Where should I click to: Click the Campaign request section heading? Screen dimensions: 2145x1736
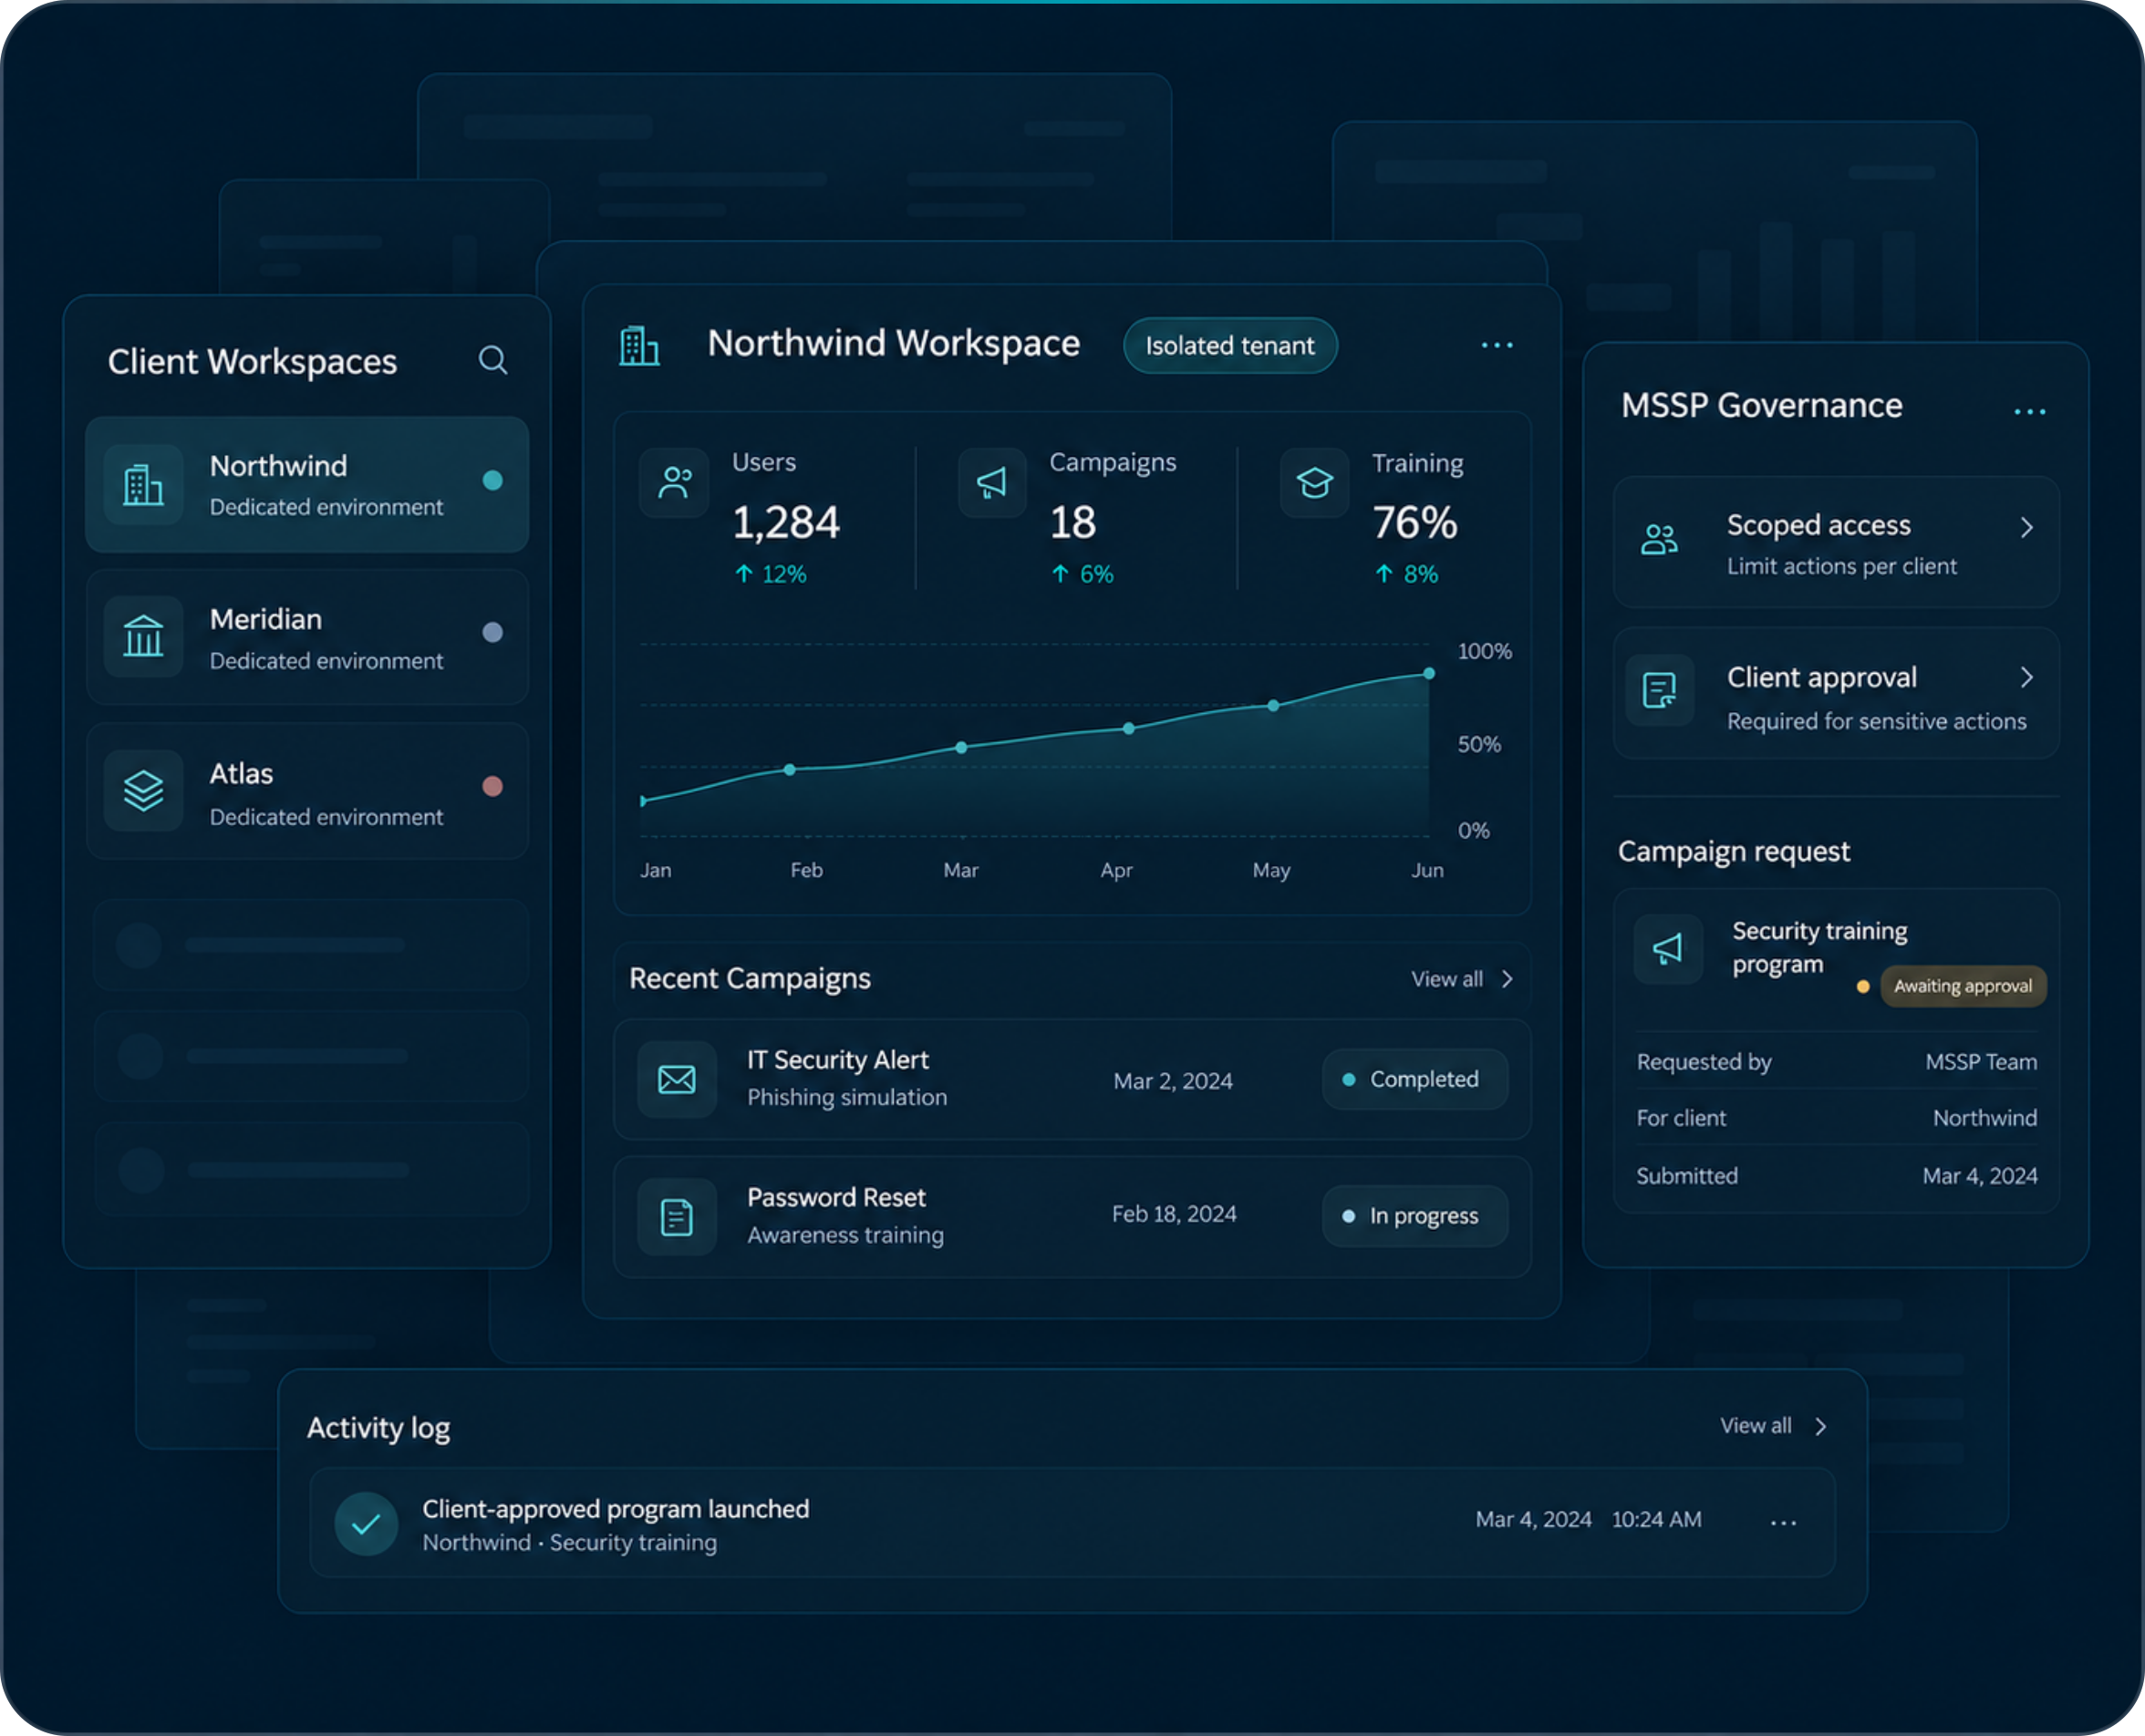1734,852
